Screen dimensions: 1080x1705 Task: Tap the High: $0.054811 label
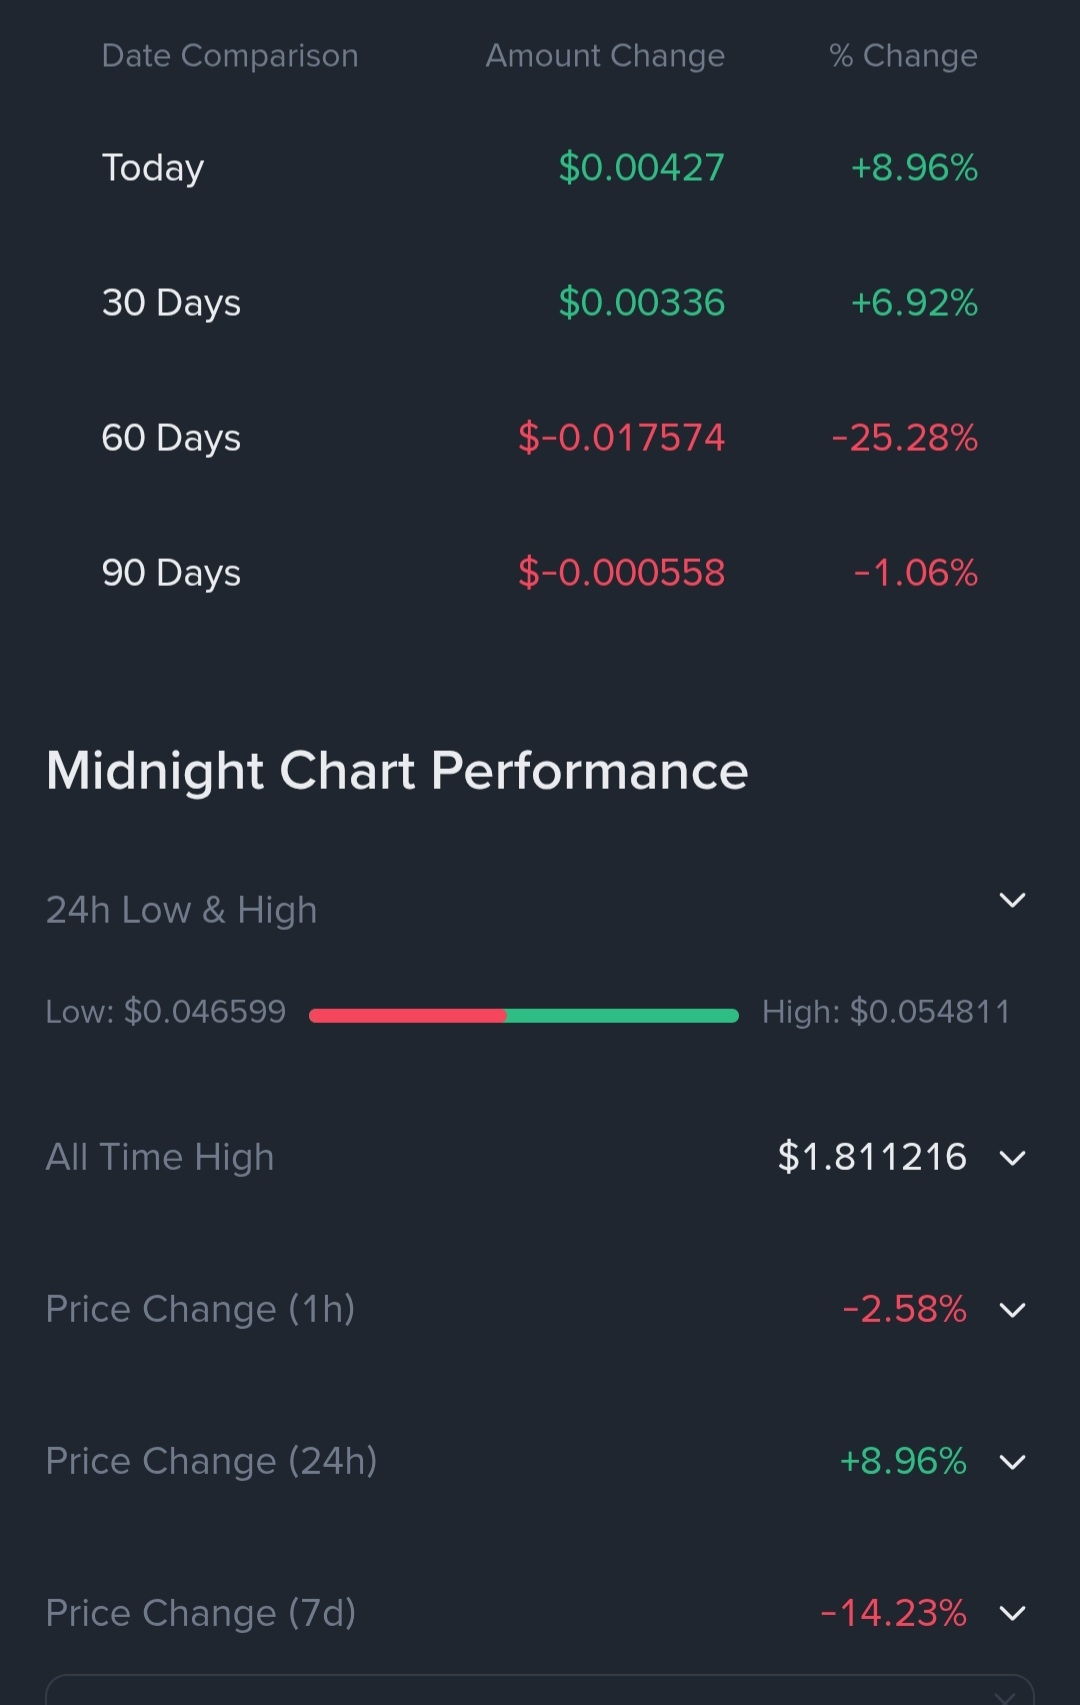[x=886, y=1012]
